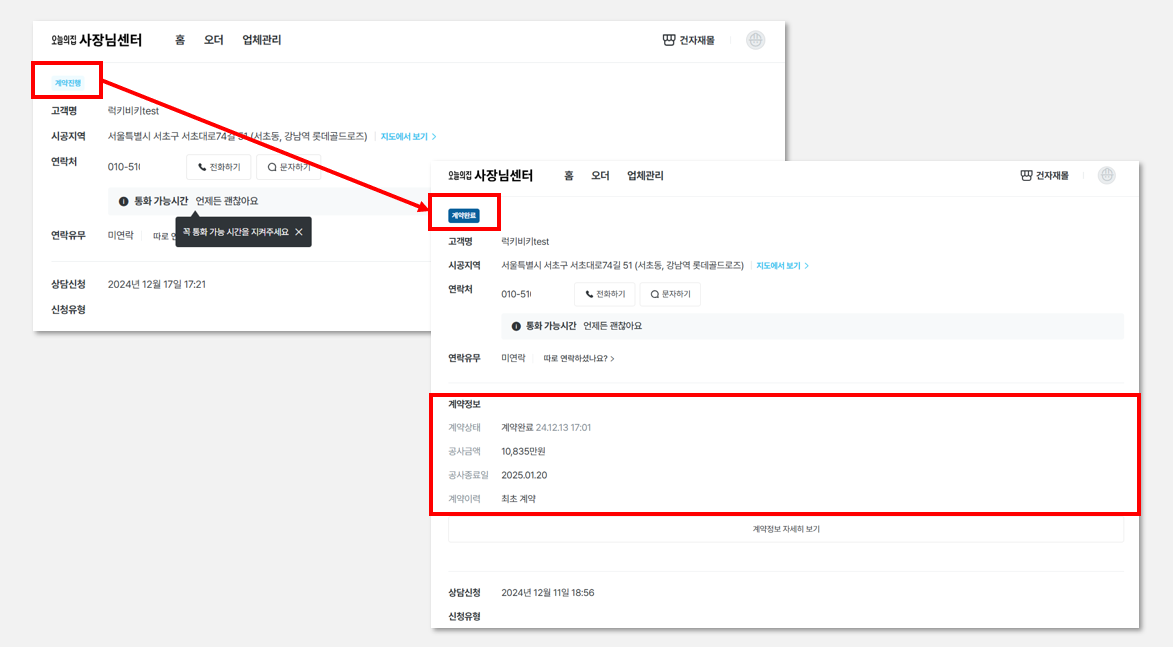This screenshot has width=1173, height=647.
Task: Open 업체관리 menu in the back window
Action: pos(262,40)
